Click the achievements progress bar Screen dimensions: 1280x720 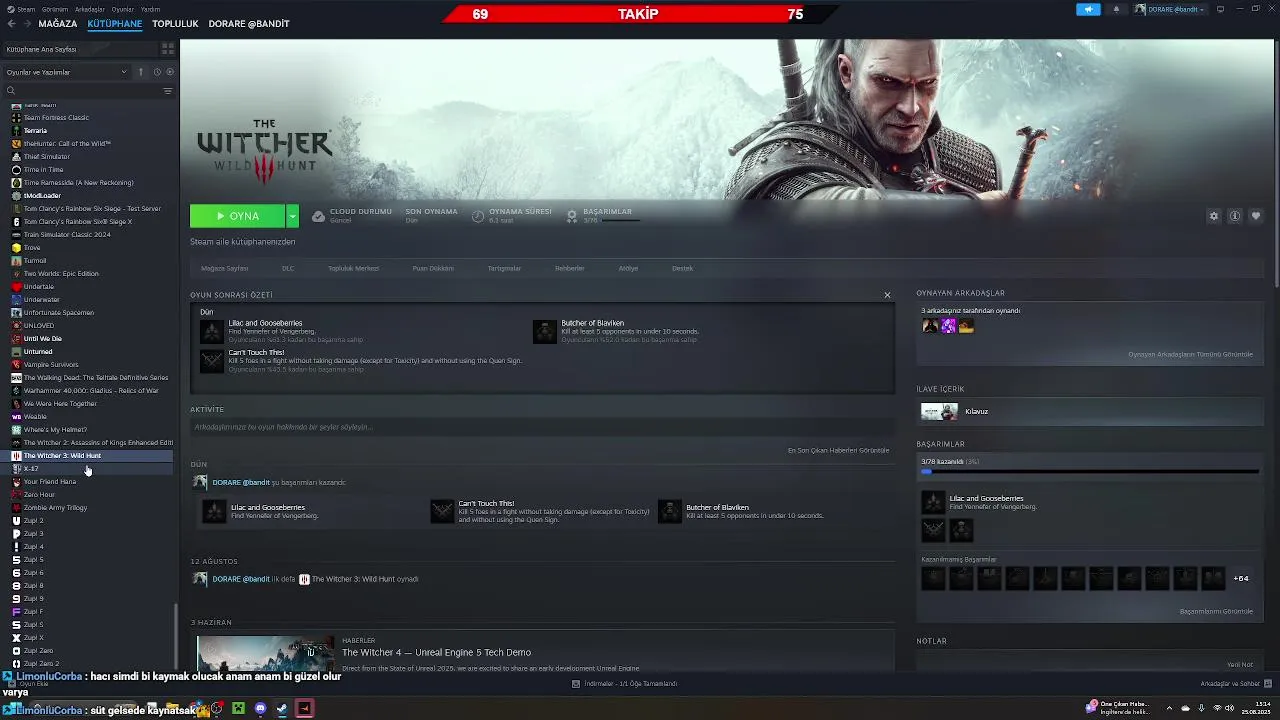pos(1088,471)
